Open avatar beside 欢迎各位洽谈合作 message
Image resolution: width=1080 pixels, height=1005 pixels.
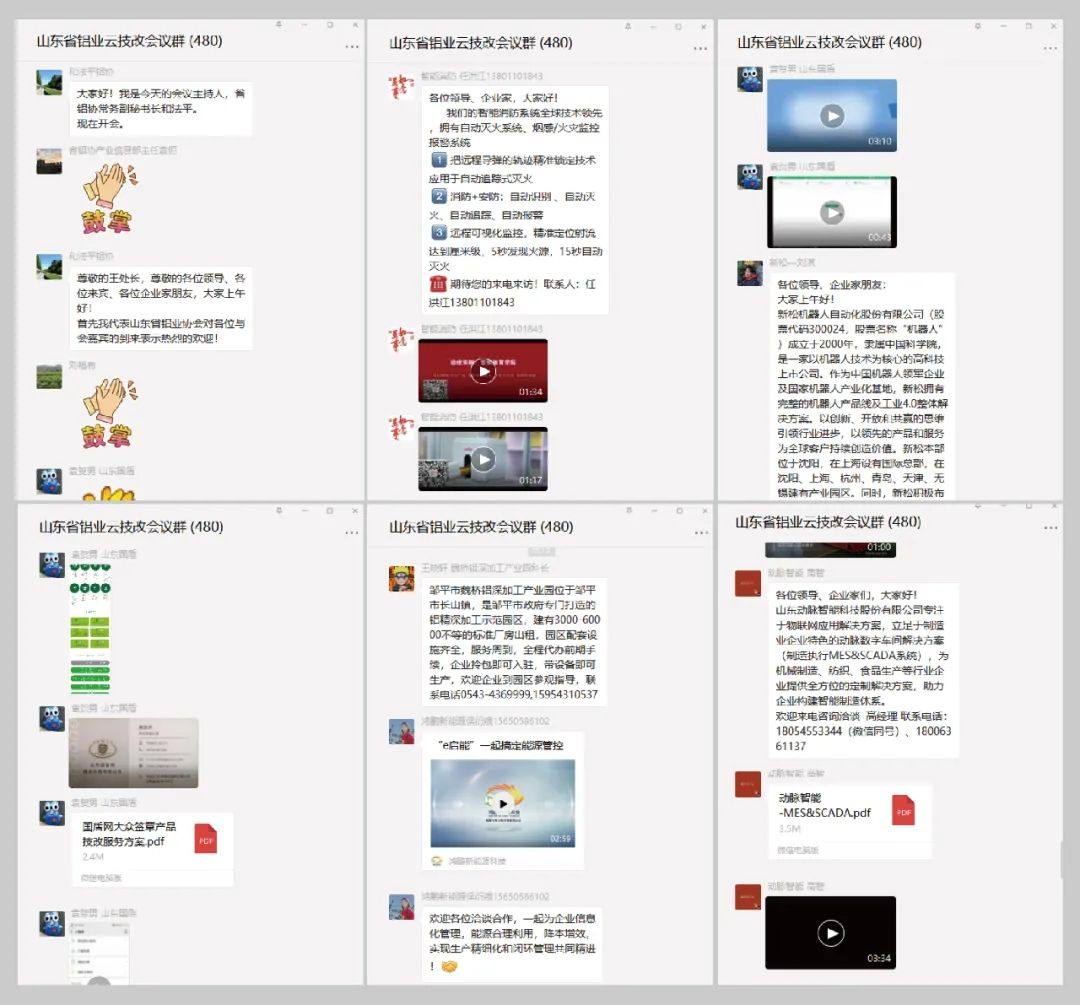(402, 907)
